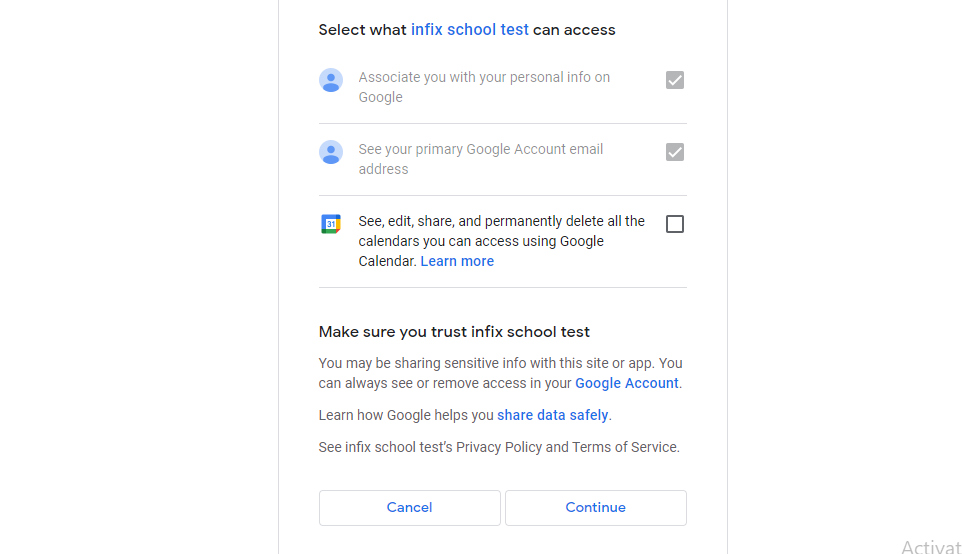The width and height of the screenshot is (962, 554).
Task: Toggle the primary email address checkbox
Action: (x=675, y=152)
